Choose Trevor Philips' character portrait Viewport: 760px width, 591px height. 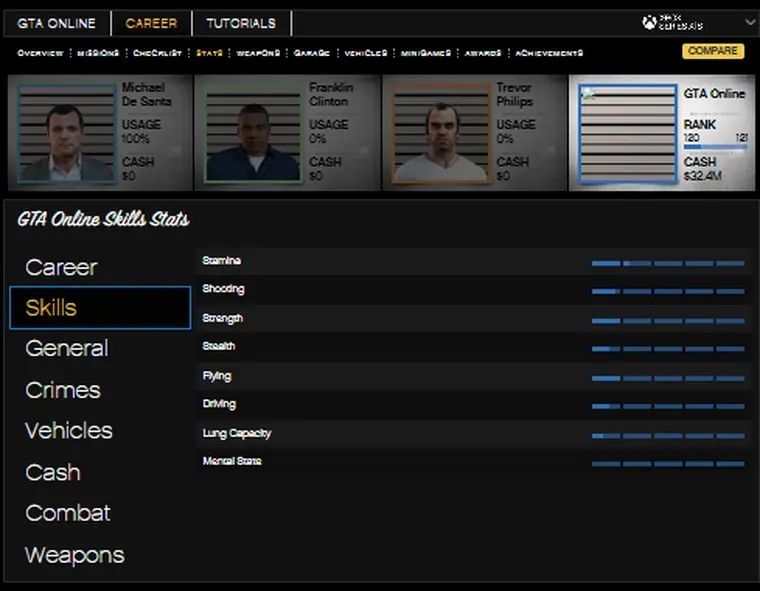[x=441, y=133]
